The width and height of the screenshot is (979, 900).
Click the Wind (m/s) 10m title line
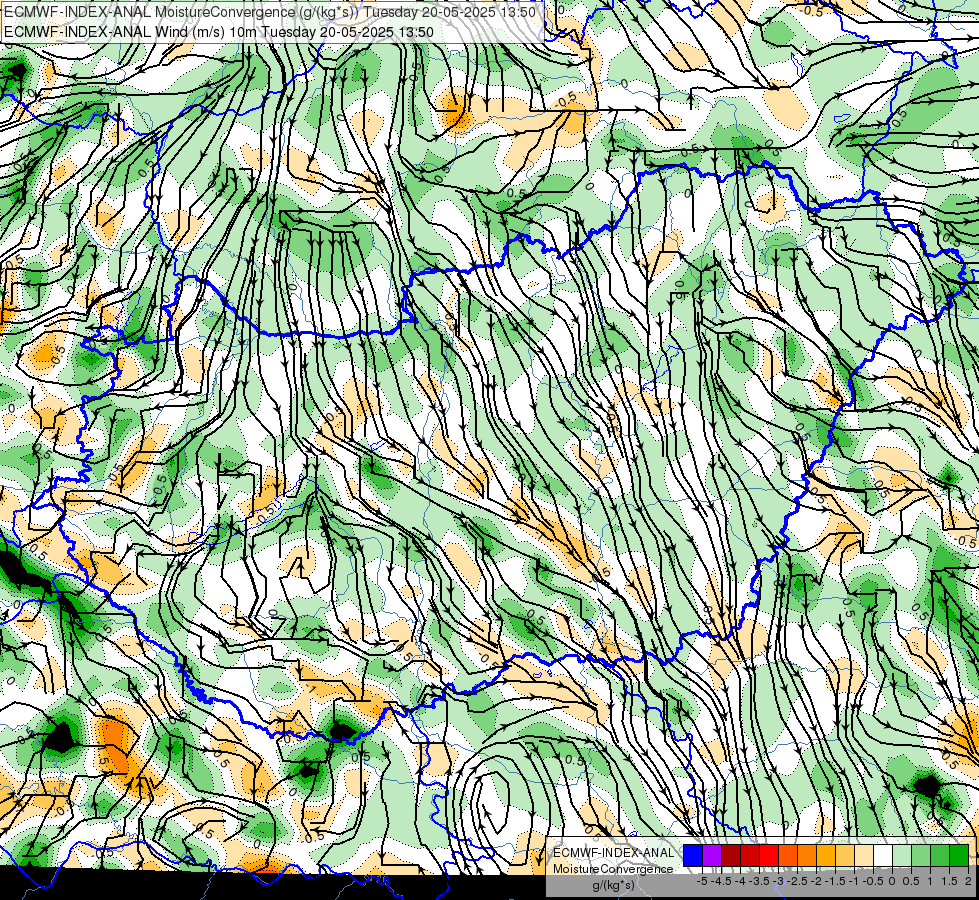219,32
